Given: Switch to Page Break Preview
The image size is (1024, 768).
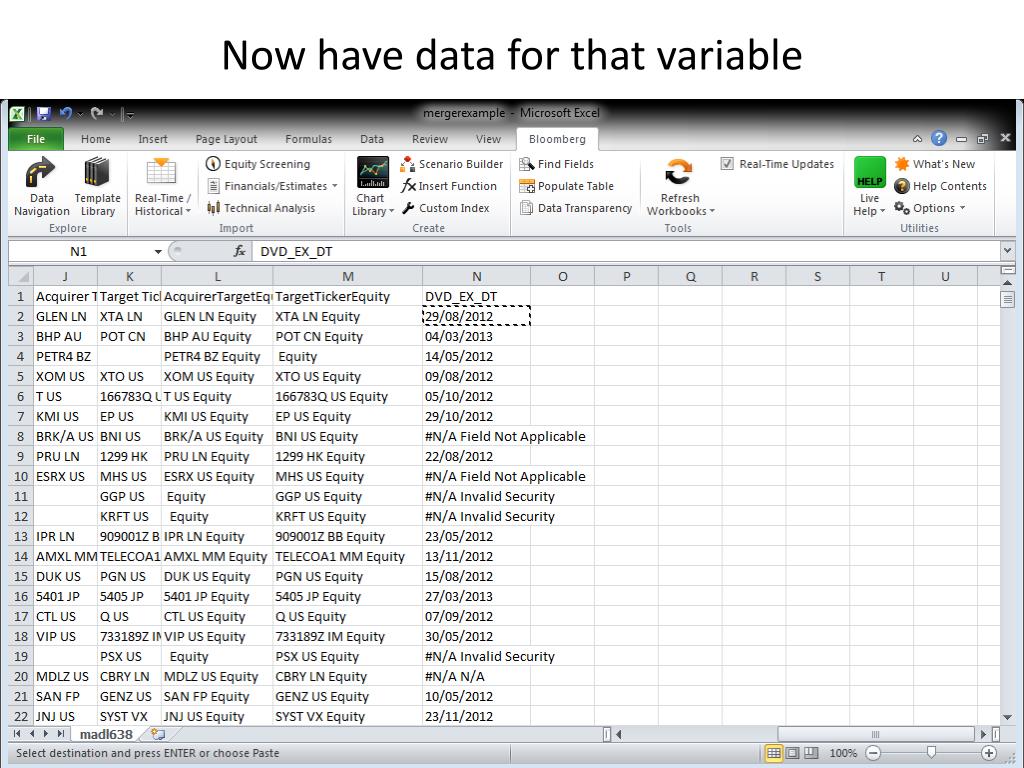Looking at the screenshot, I should (811, 753).
